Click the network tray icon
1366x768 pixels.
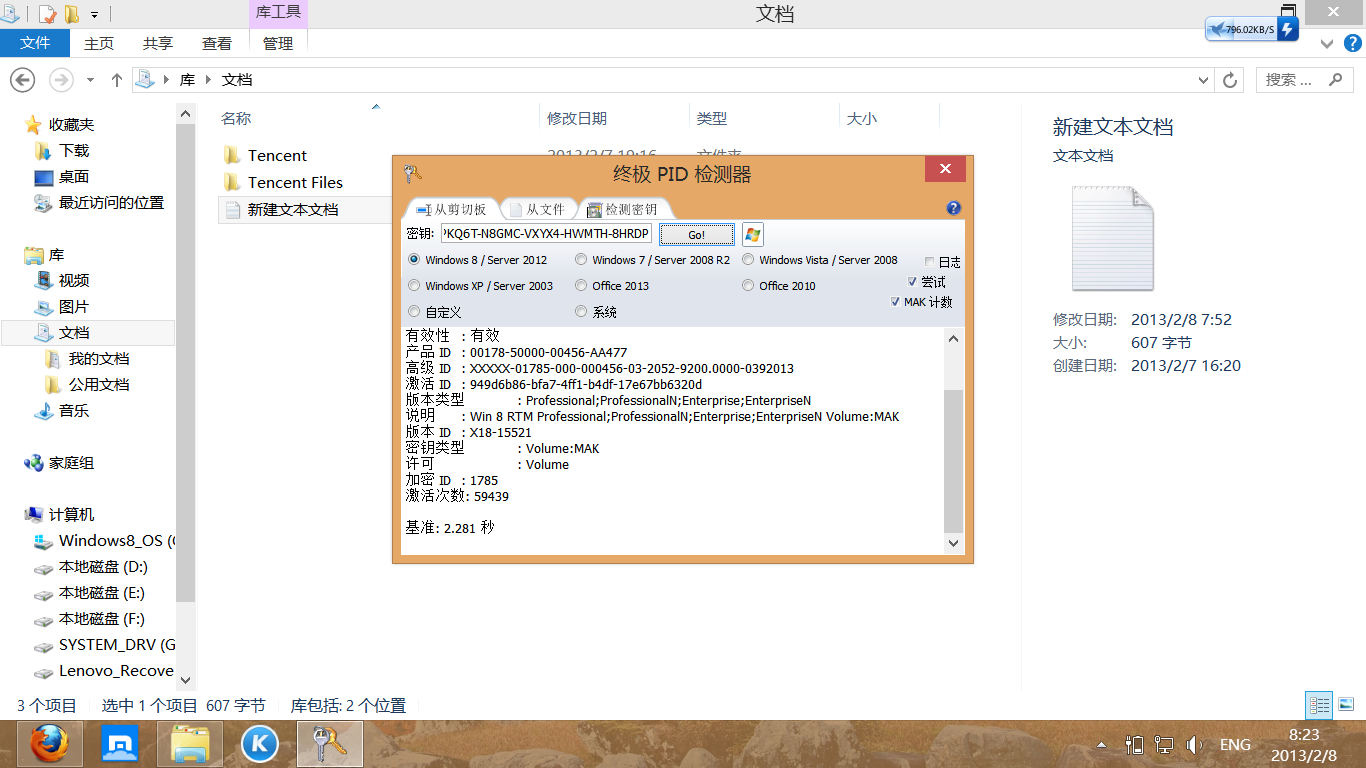1164,744
